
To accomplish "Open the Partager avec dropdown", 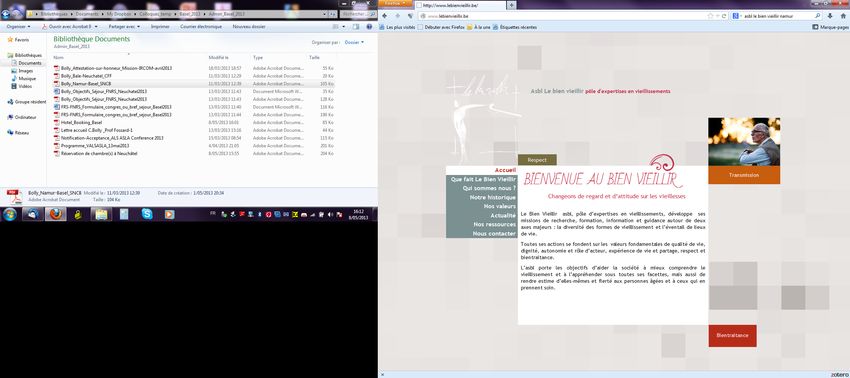I will coord(124,26).
